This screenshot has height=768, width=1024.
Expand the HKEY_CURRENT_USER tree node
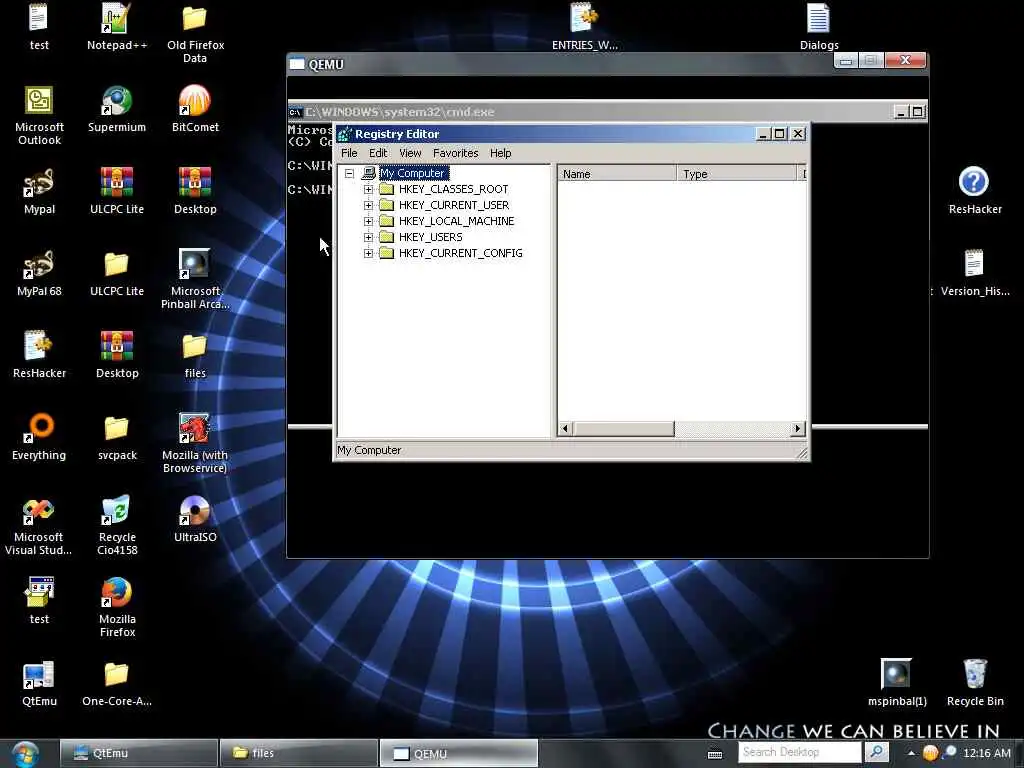coord(368,205)
